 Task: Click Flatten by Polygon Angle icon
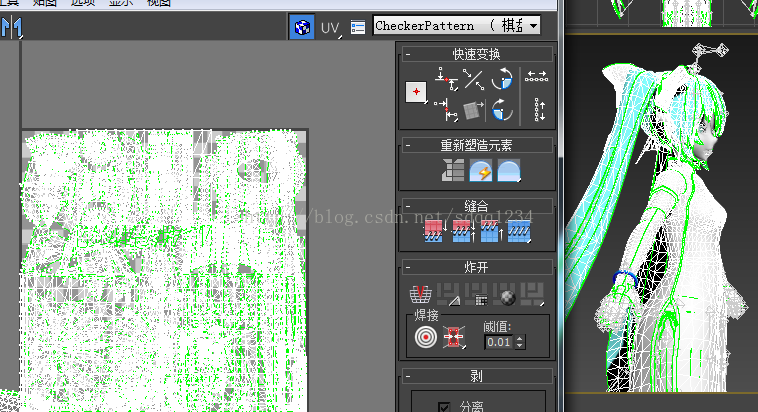(449, 294)
